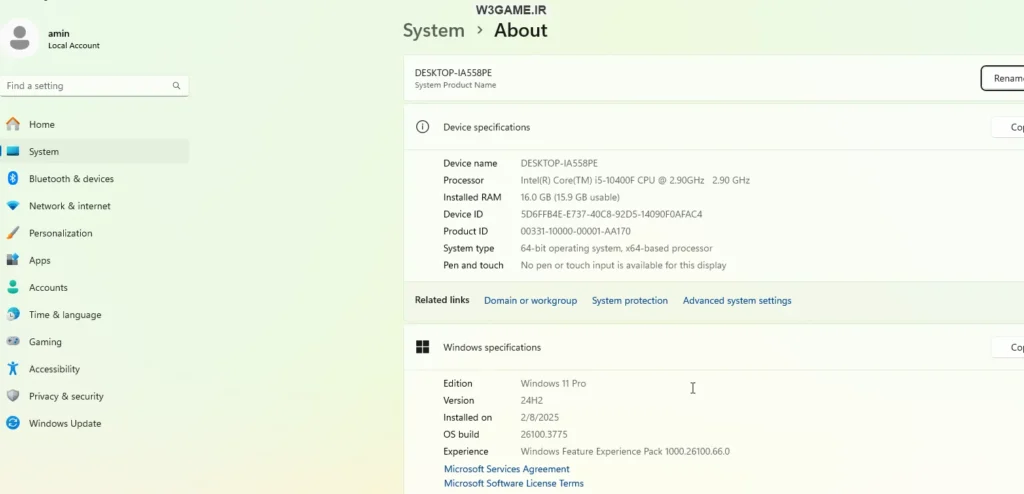The height and width of the screenshot is (494, 1024).
Task: Open Time & language settings
Action: click(95, 315)
